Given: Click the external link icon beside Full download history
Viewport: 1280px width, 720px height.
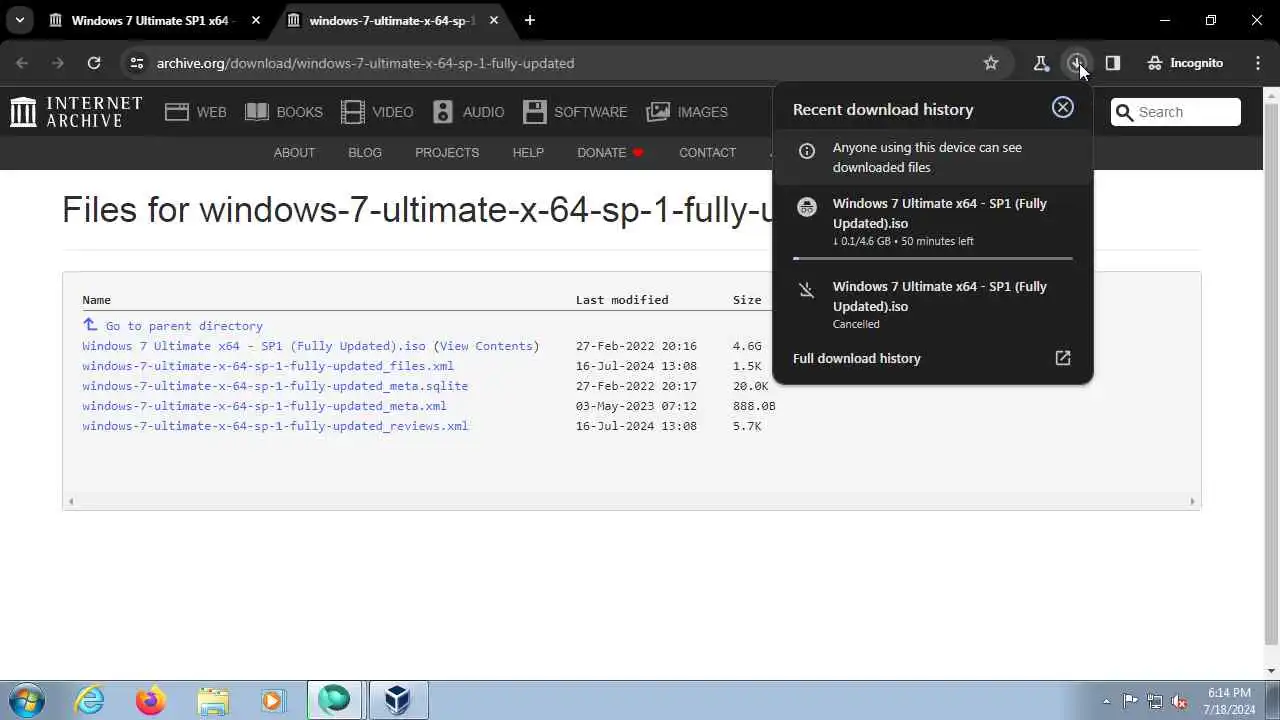Looking at the screenshot, I should [1063, 358].
